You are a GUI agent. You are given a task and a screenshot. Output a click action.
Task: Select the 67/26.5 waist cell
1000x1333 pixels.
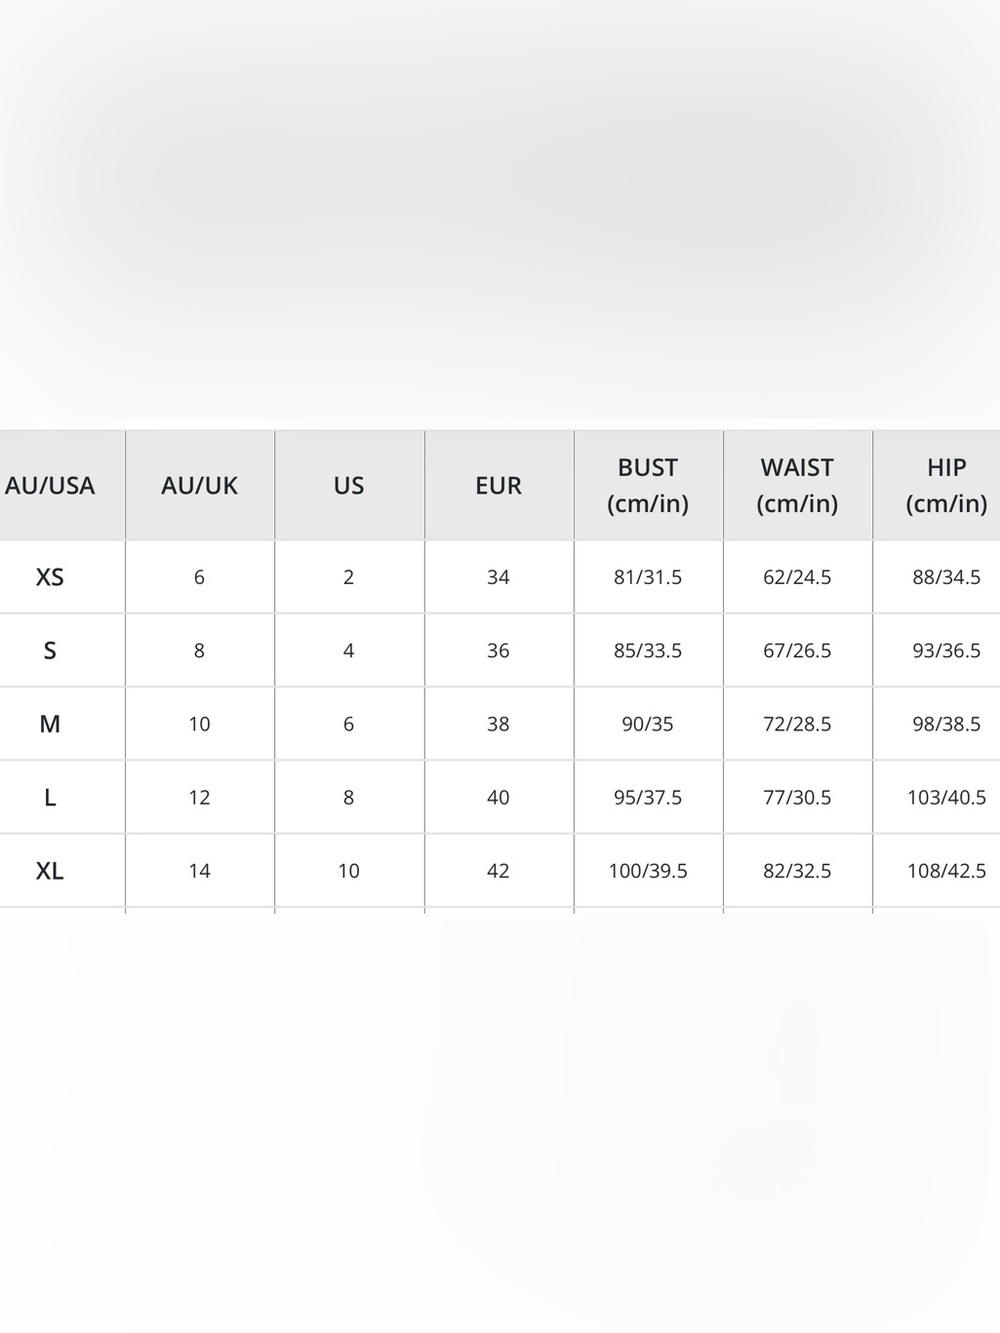798,651
